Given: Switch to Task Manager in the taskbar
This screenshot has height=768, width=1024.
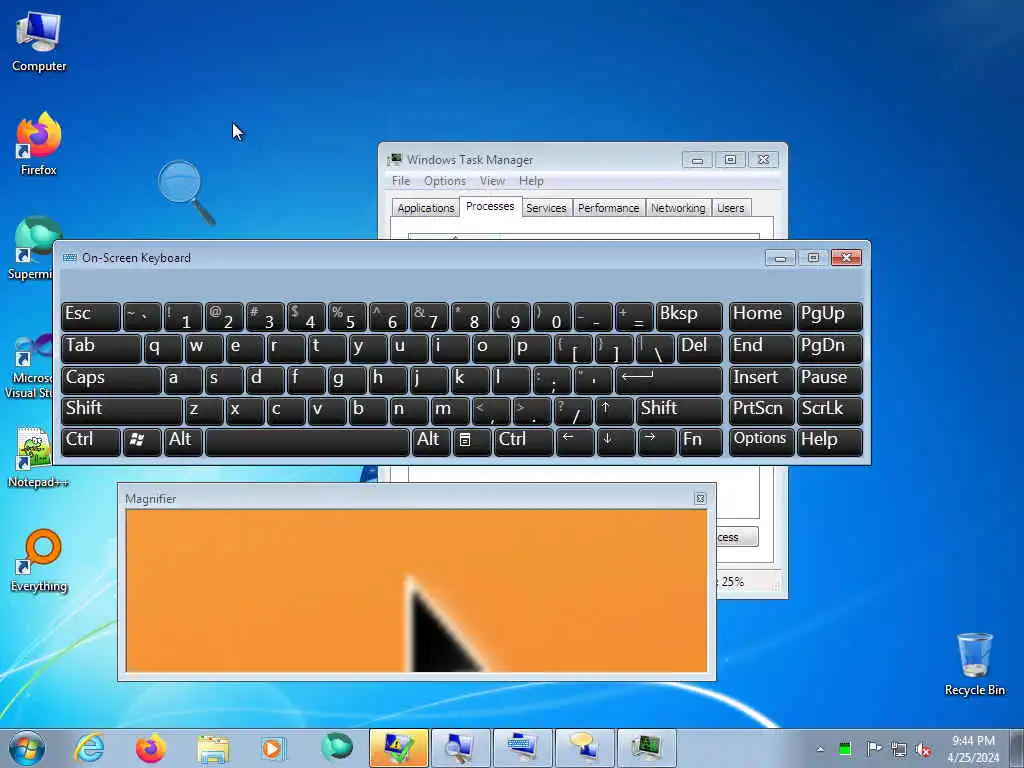Looking at the screenshot, I should (x=646, y=748).
